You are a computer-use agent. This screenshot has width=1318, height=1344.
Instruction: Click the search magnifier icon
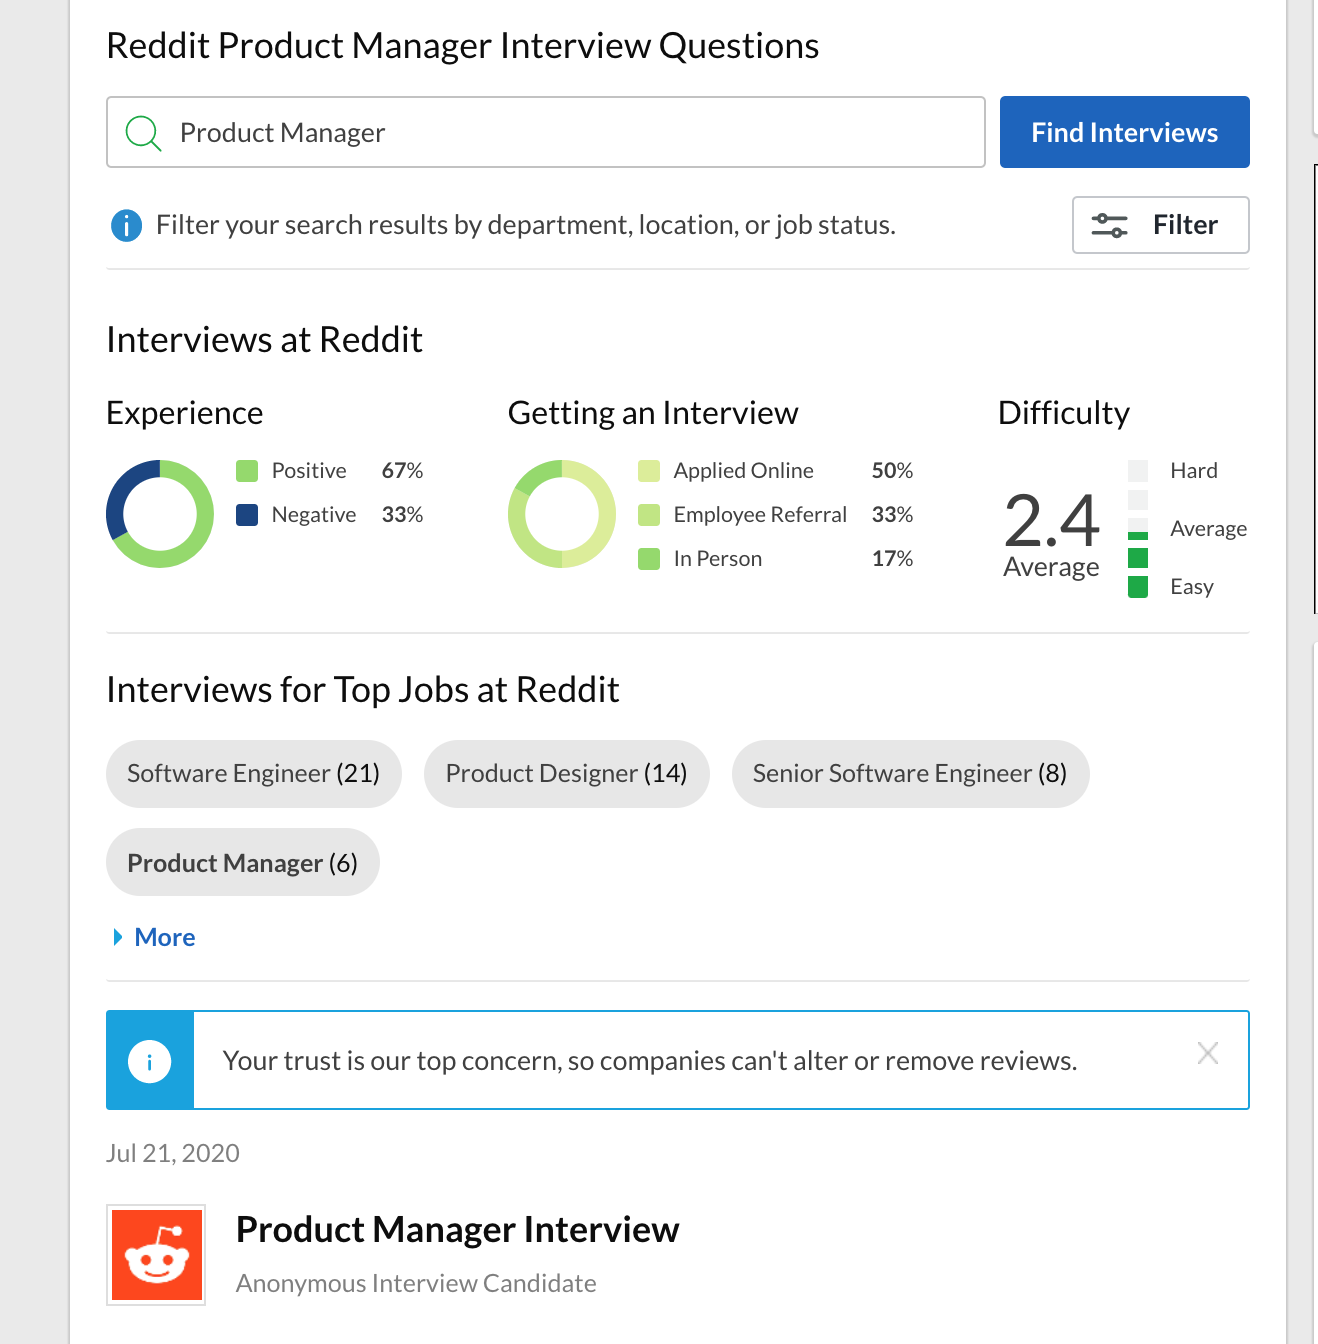[143, 133]
